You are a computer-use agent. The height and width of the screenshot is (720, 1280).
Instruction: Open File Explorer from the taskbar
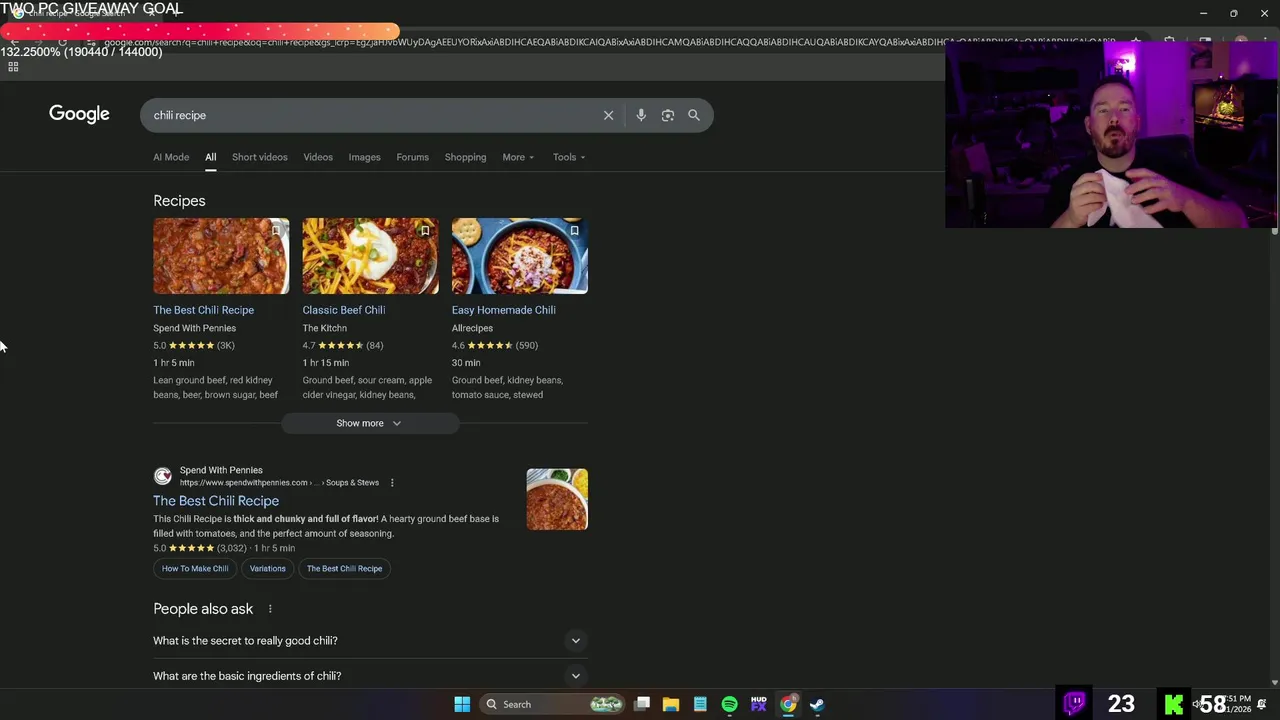click(x=671, y=704)
